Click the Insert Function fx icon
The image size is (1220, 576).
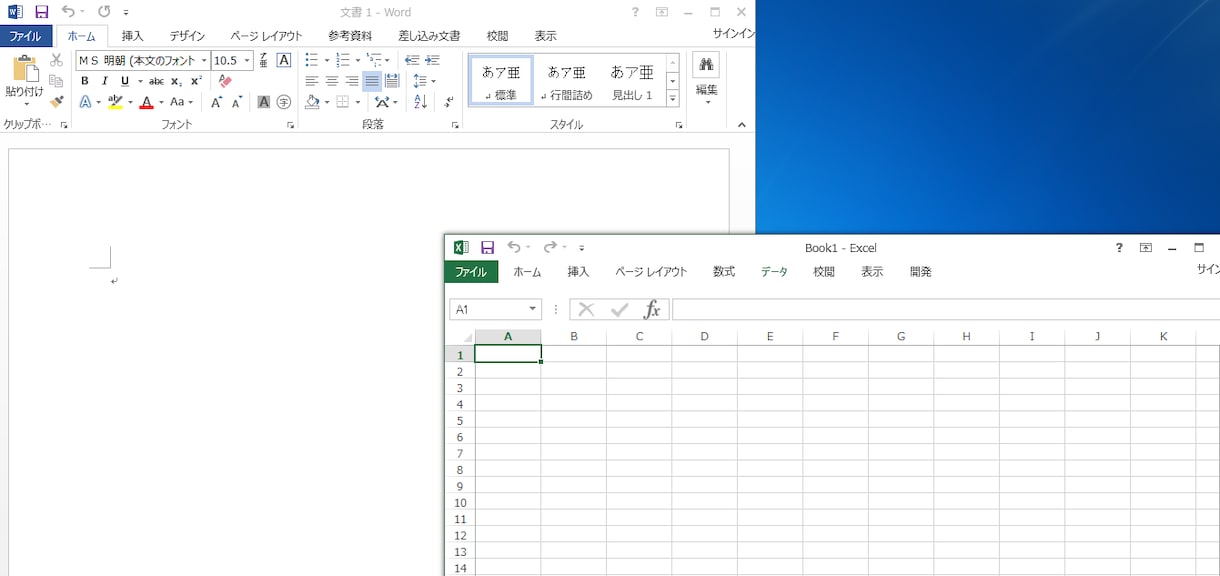pyautogui.click(x=652, y=310)
